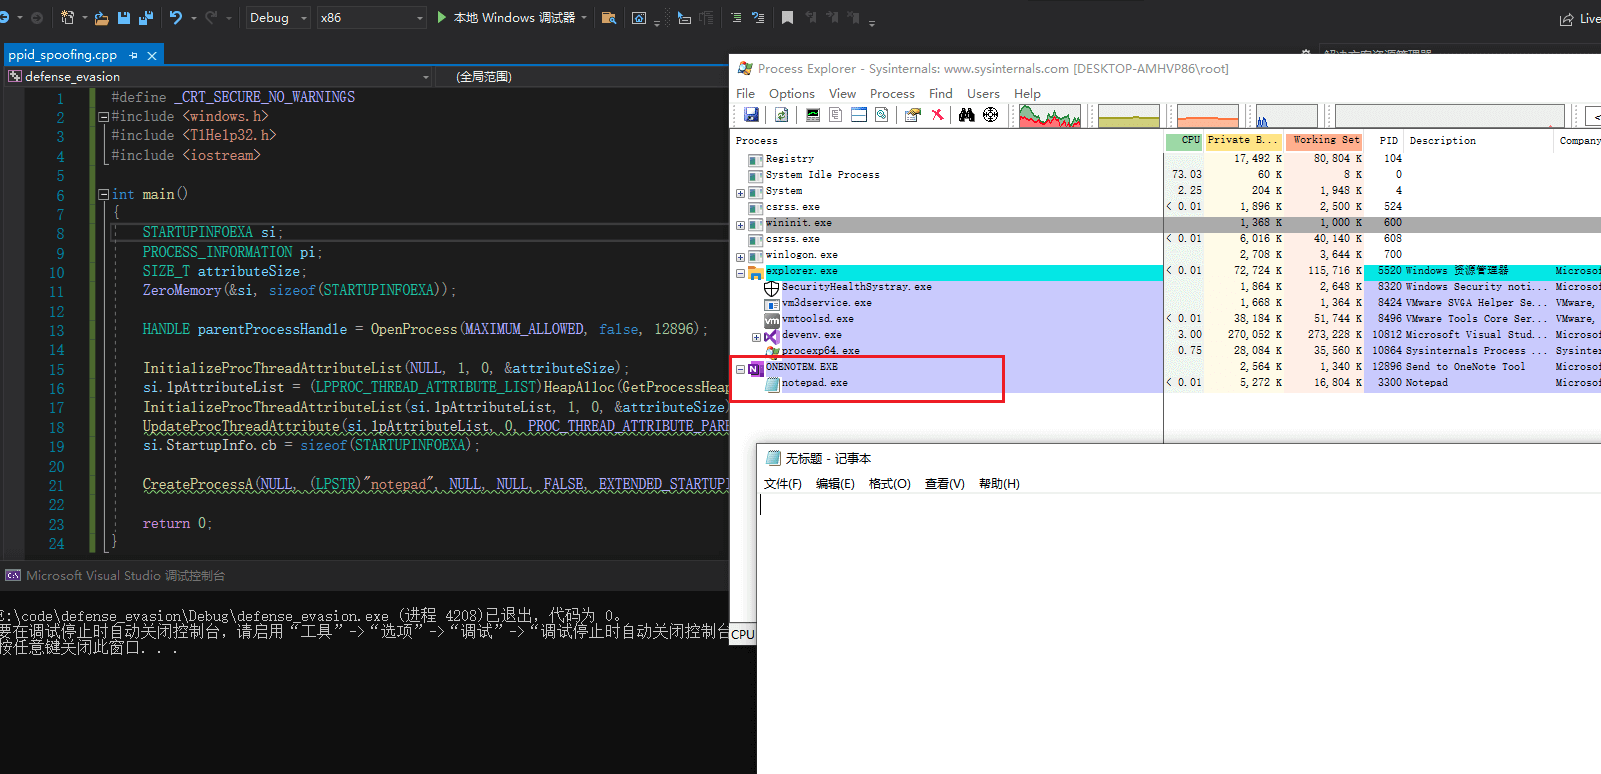Click binoculars Find Handle icon
The height and width of the screenshot is (774, 1601).
(967, 115)
